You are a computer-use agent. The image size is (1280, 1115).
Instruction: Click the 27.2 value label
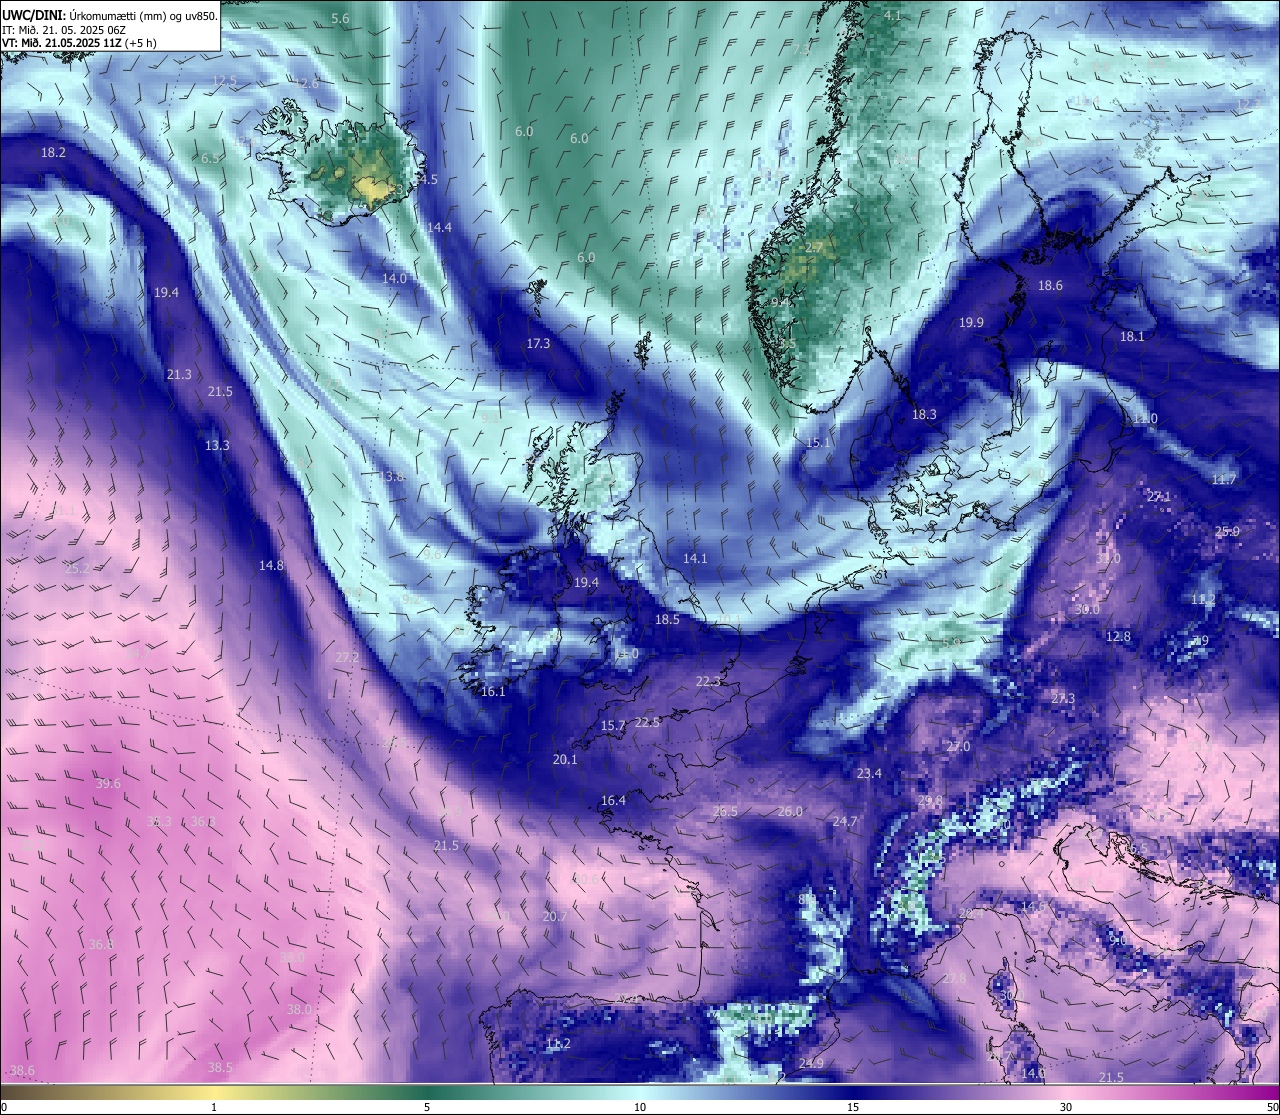pyautogui.click(x=346, y=658)
